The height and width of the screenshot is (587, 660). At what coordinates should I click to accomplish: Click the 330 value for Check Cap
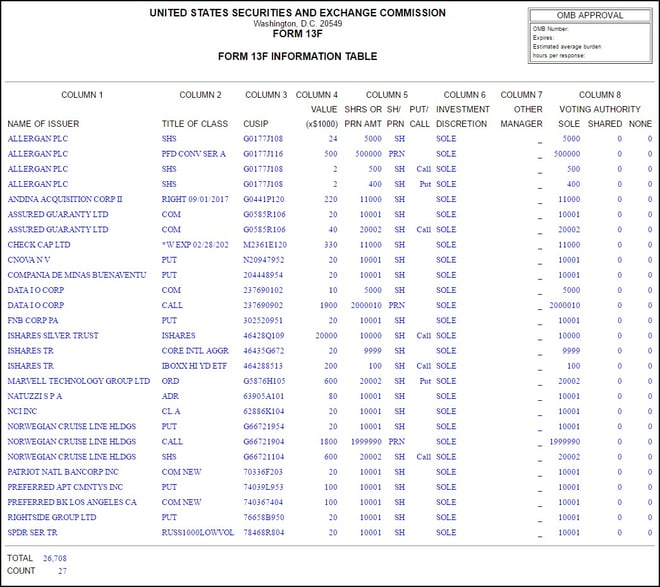point(331,244)
